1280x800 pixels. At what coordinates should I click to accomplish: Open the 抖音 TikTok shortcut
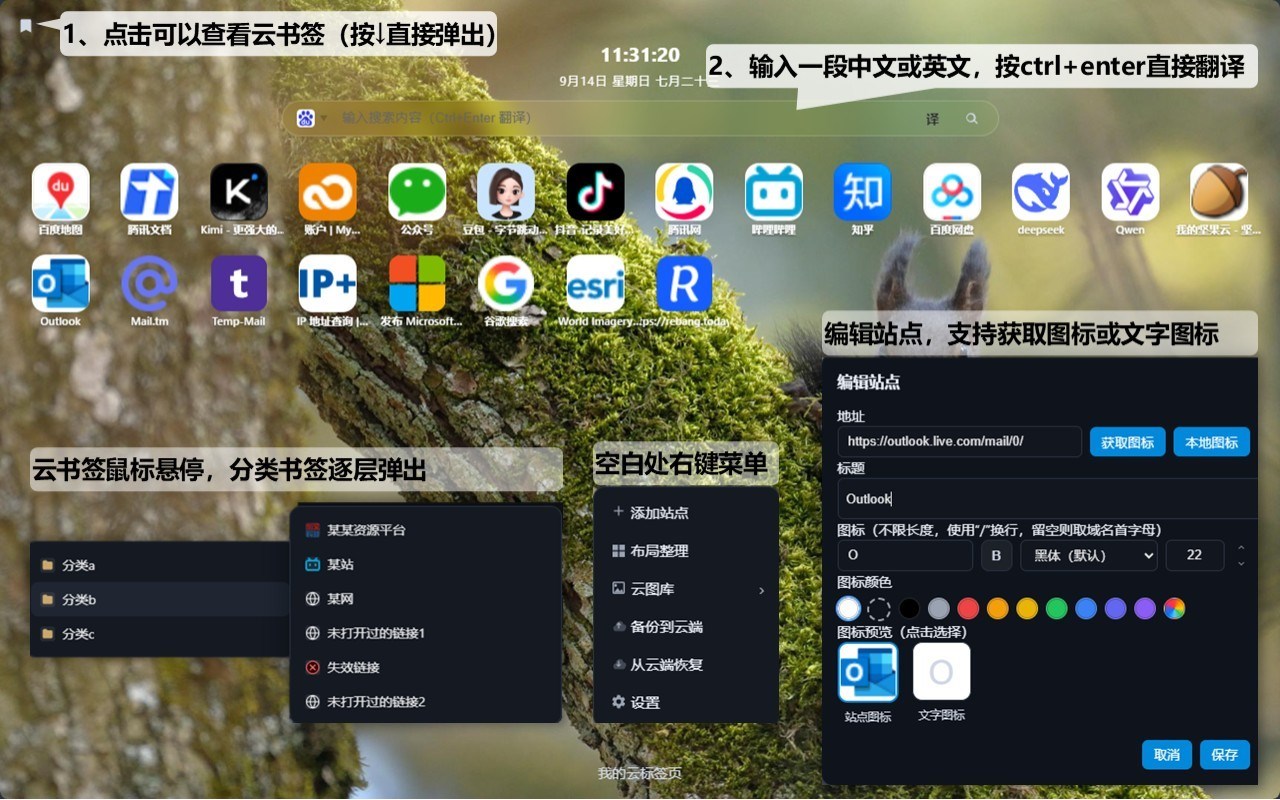coord(595,192)
